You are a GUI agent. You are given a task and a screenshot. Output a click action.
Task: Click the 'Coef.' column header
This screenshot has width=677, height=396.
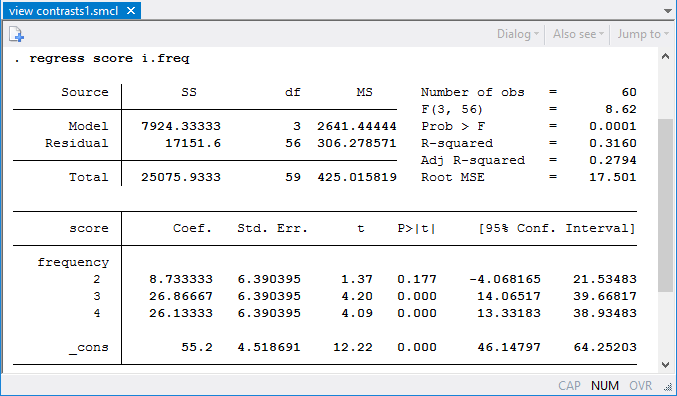coord(193,228)
